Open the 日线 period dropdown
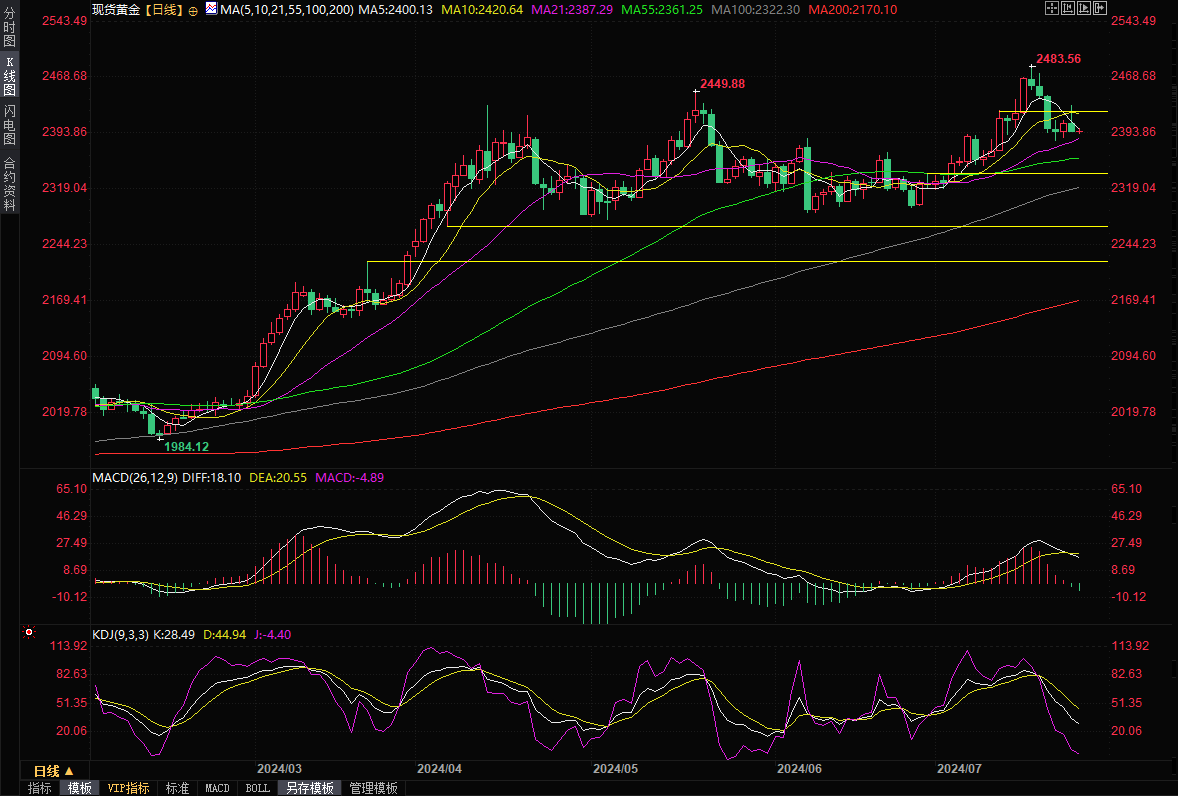The image size is (1178, 796). 53,771
